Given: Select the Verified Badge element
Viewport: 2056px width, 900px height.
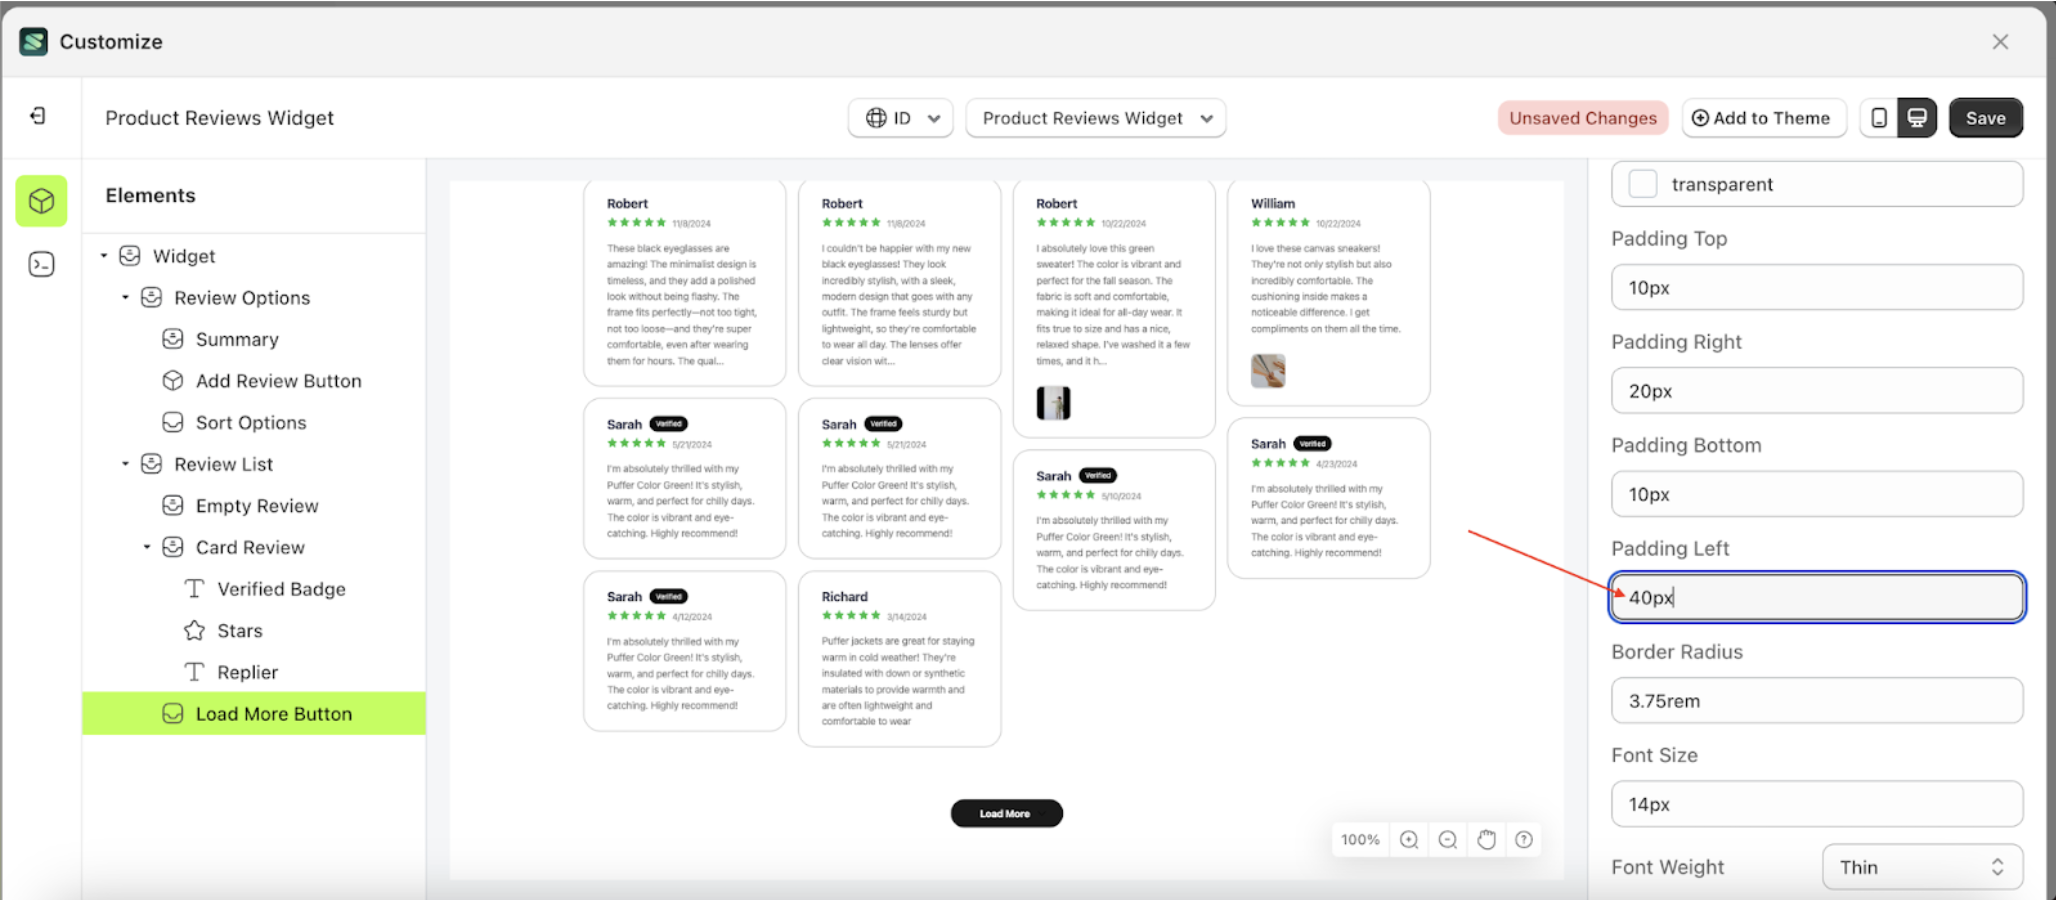Looking at the screenshot, I should 280,588.
